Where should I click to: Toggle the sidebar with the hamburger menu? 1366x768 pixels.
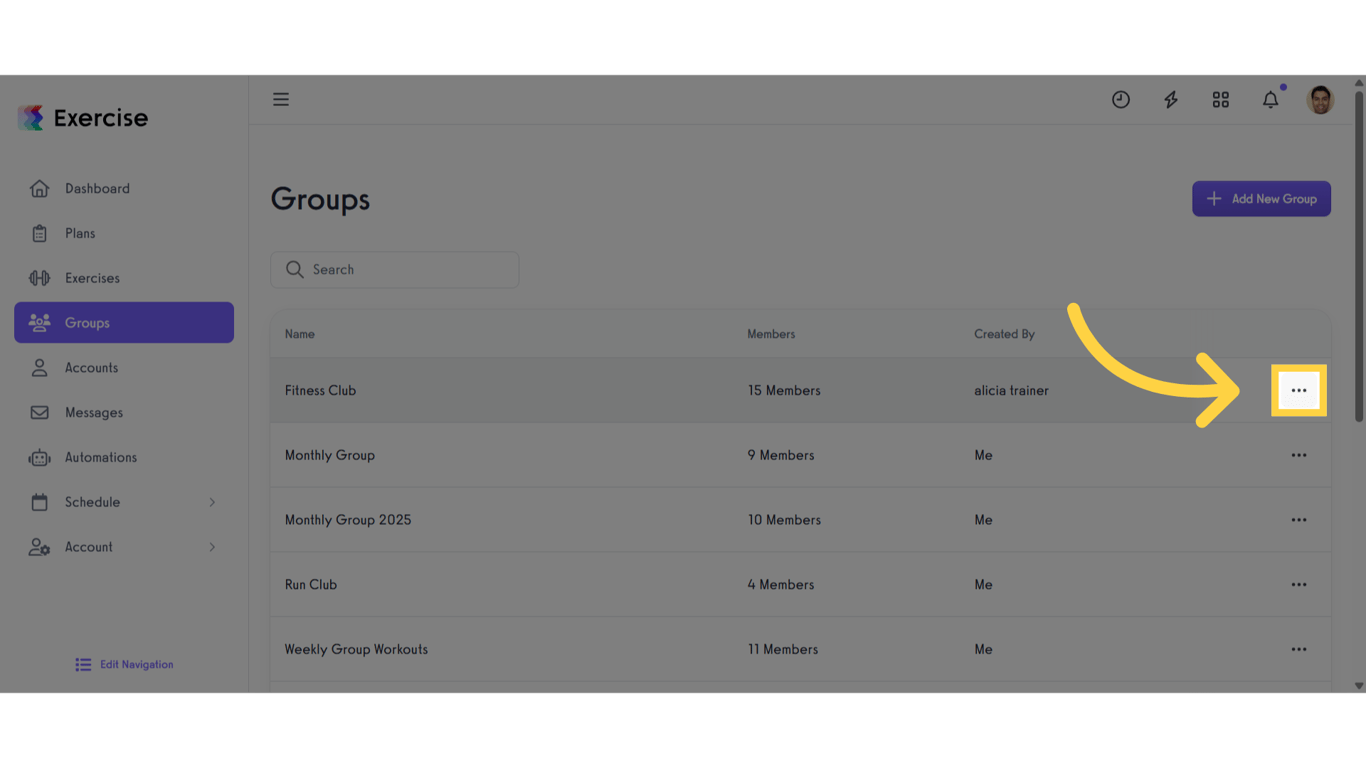(281, 99)
